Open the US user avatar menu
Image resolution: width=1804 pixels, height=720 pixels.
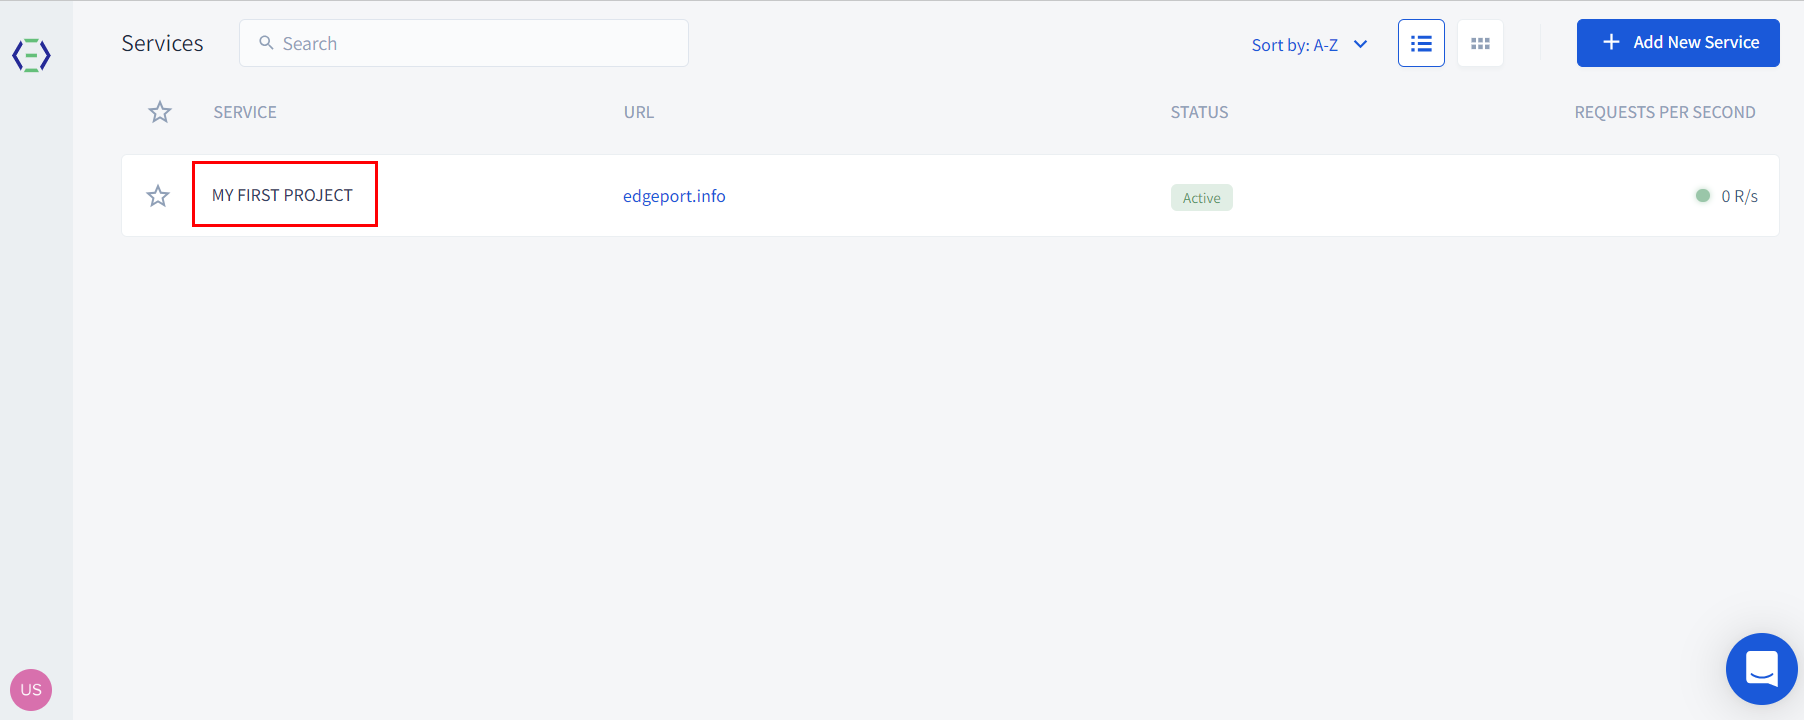click(x=31, y=690)
